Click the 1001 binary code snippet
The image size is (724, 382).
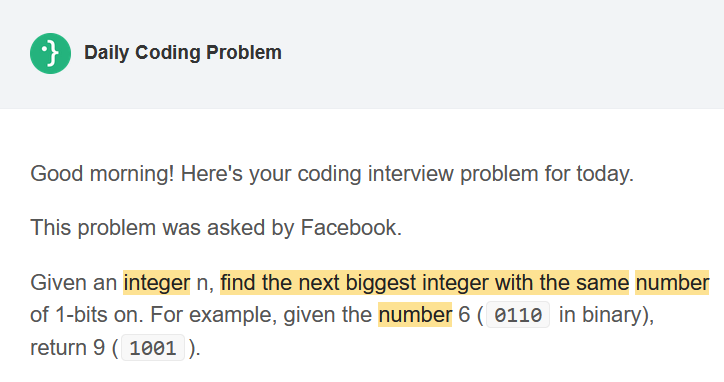153,348
